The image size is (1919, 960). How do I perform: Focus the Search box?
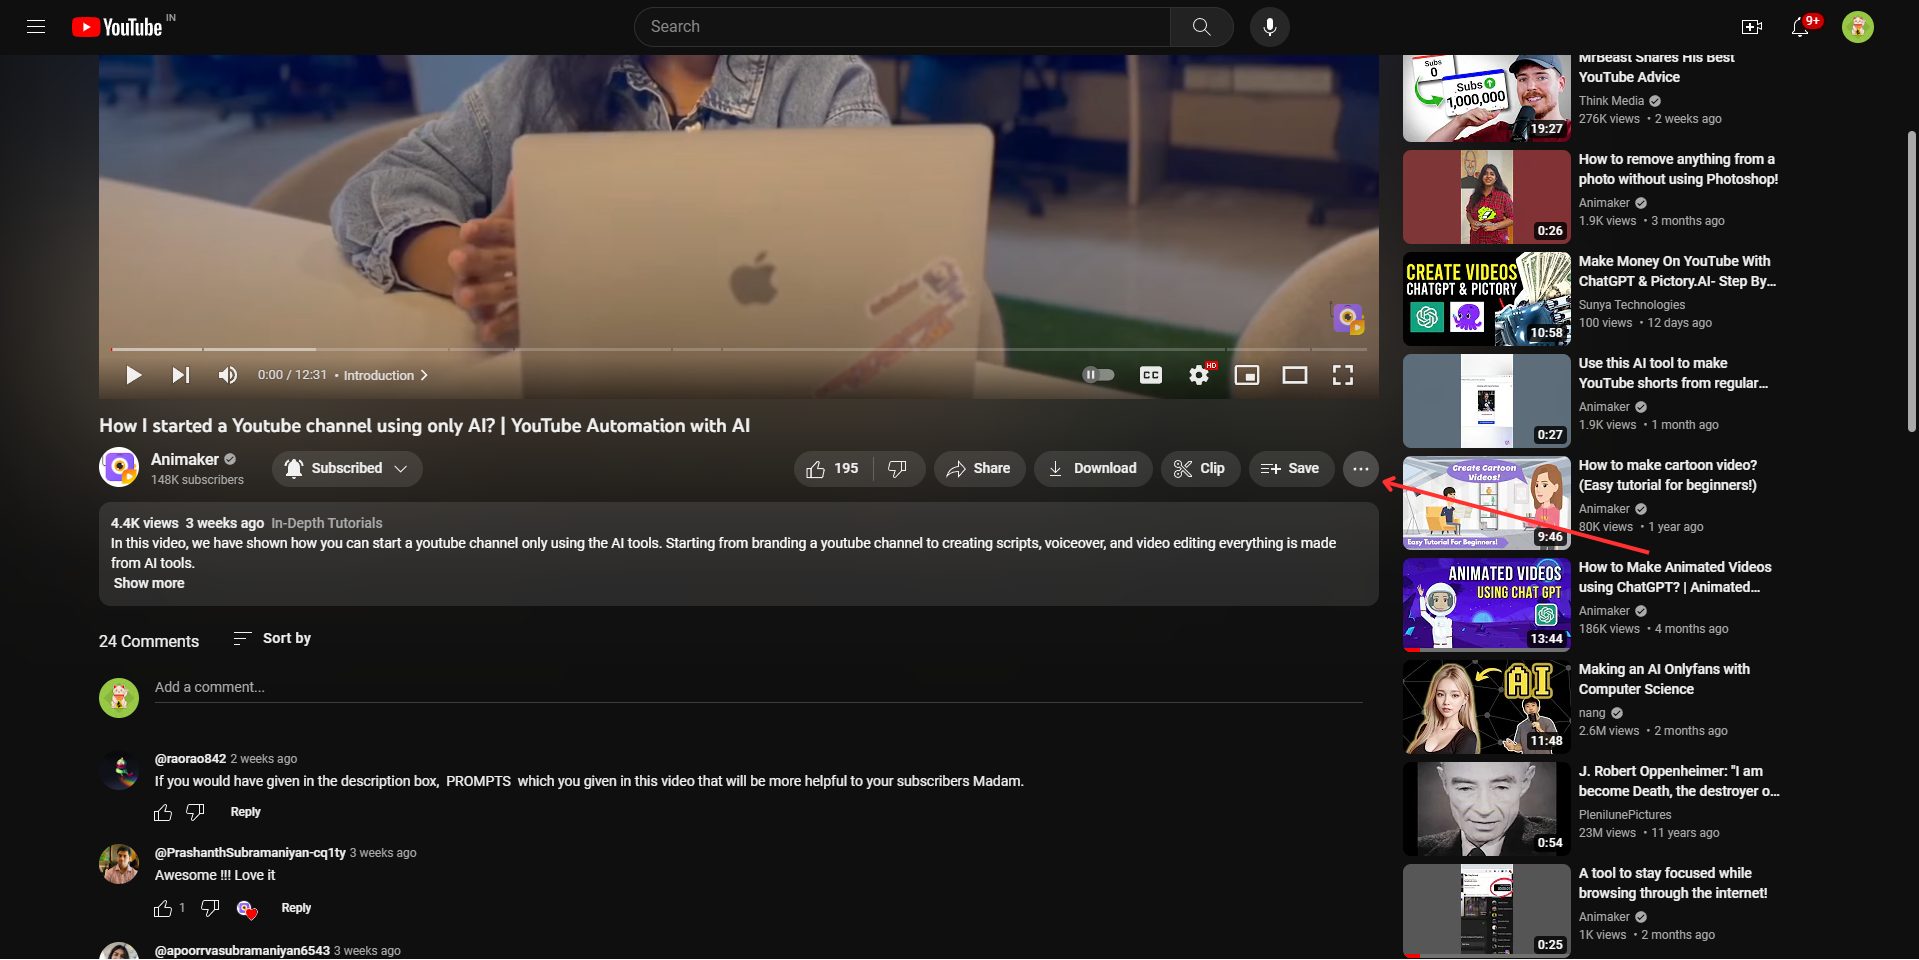point(902,27)
